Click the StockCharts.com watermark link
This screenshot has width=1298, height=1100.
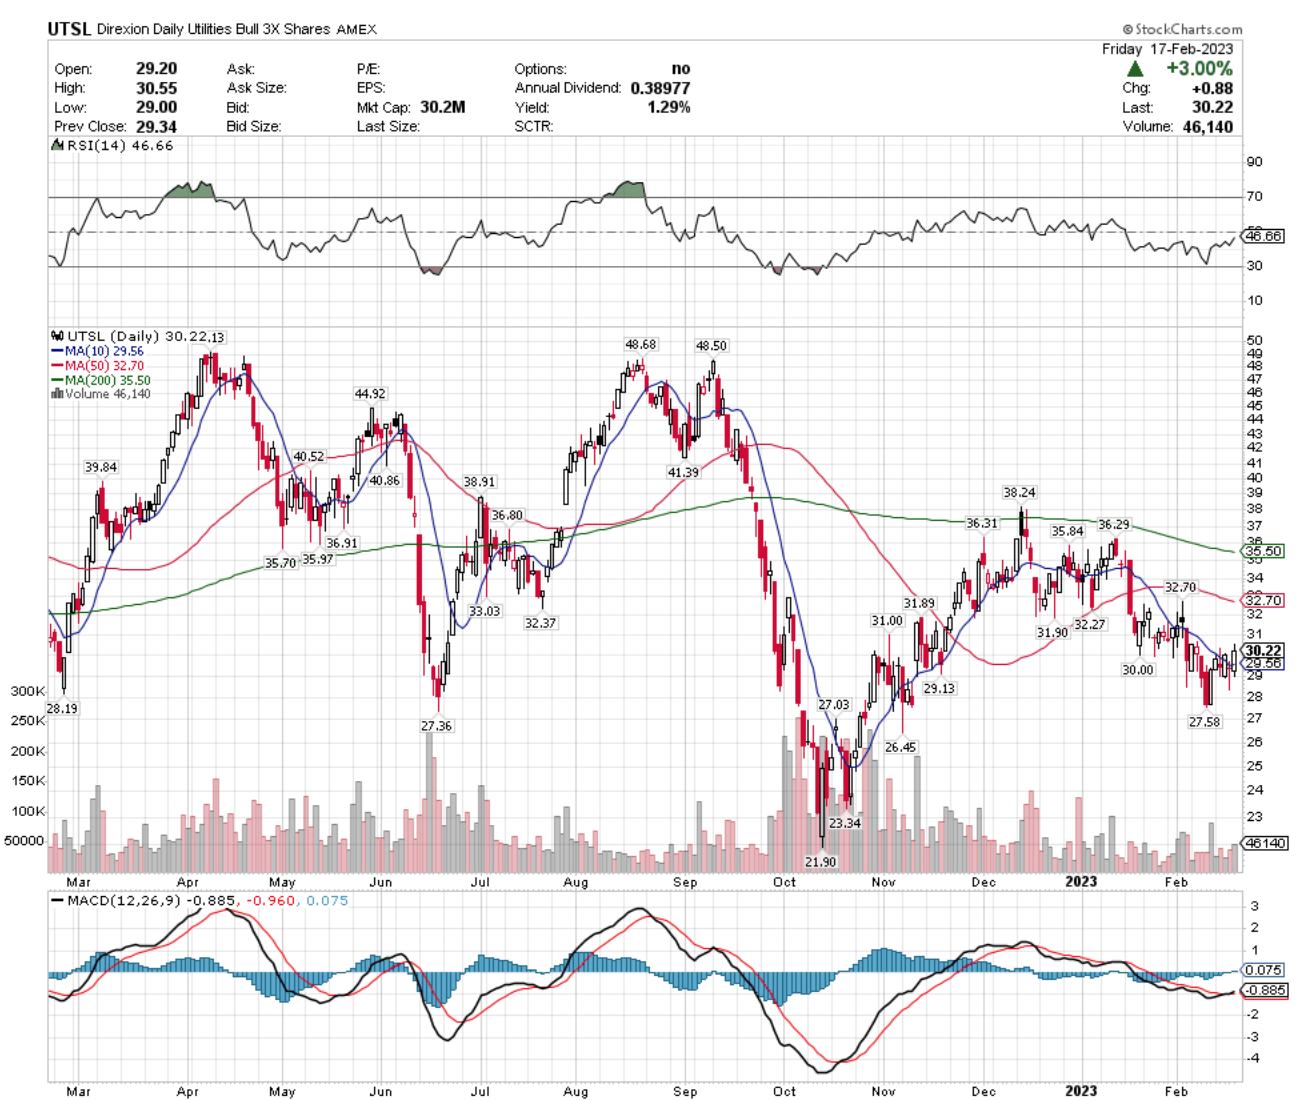[1183, 30]
